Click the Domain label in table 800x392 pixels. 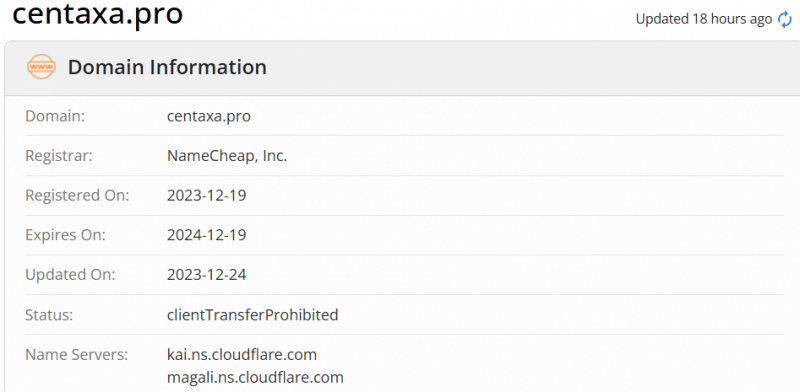[55, 116]
